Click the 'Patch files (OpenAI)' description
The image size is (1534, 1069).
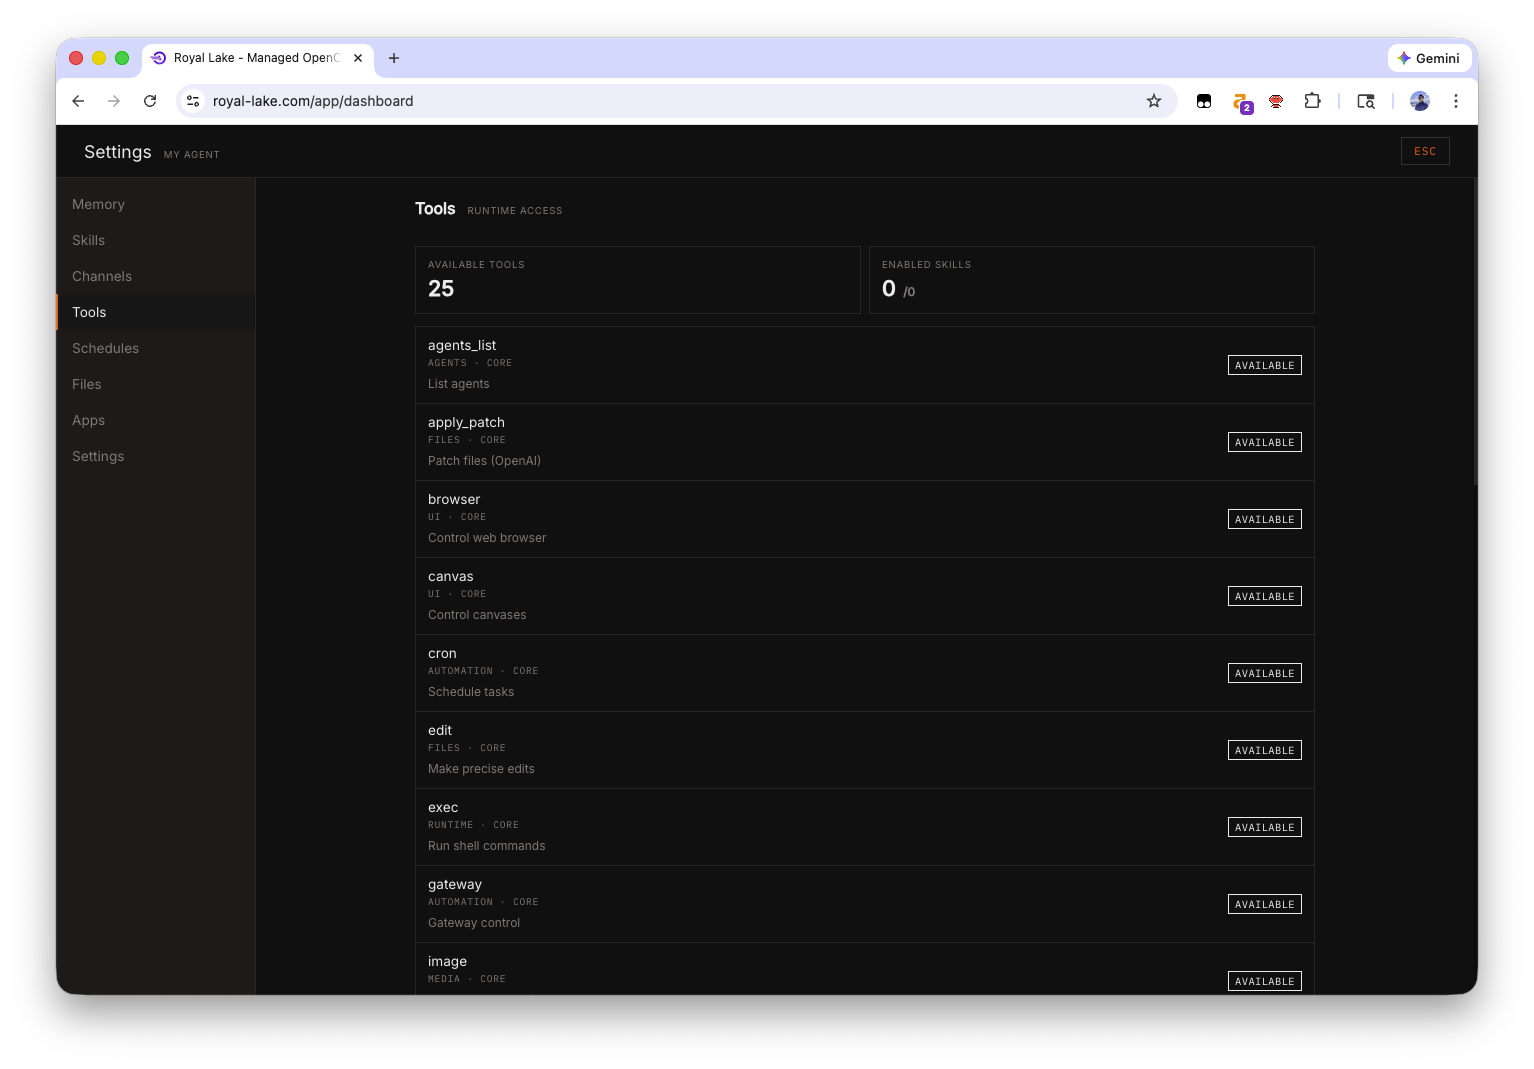pos(484,461)
